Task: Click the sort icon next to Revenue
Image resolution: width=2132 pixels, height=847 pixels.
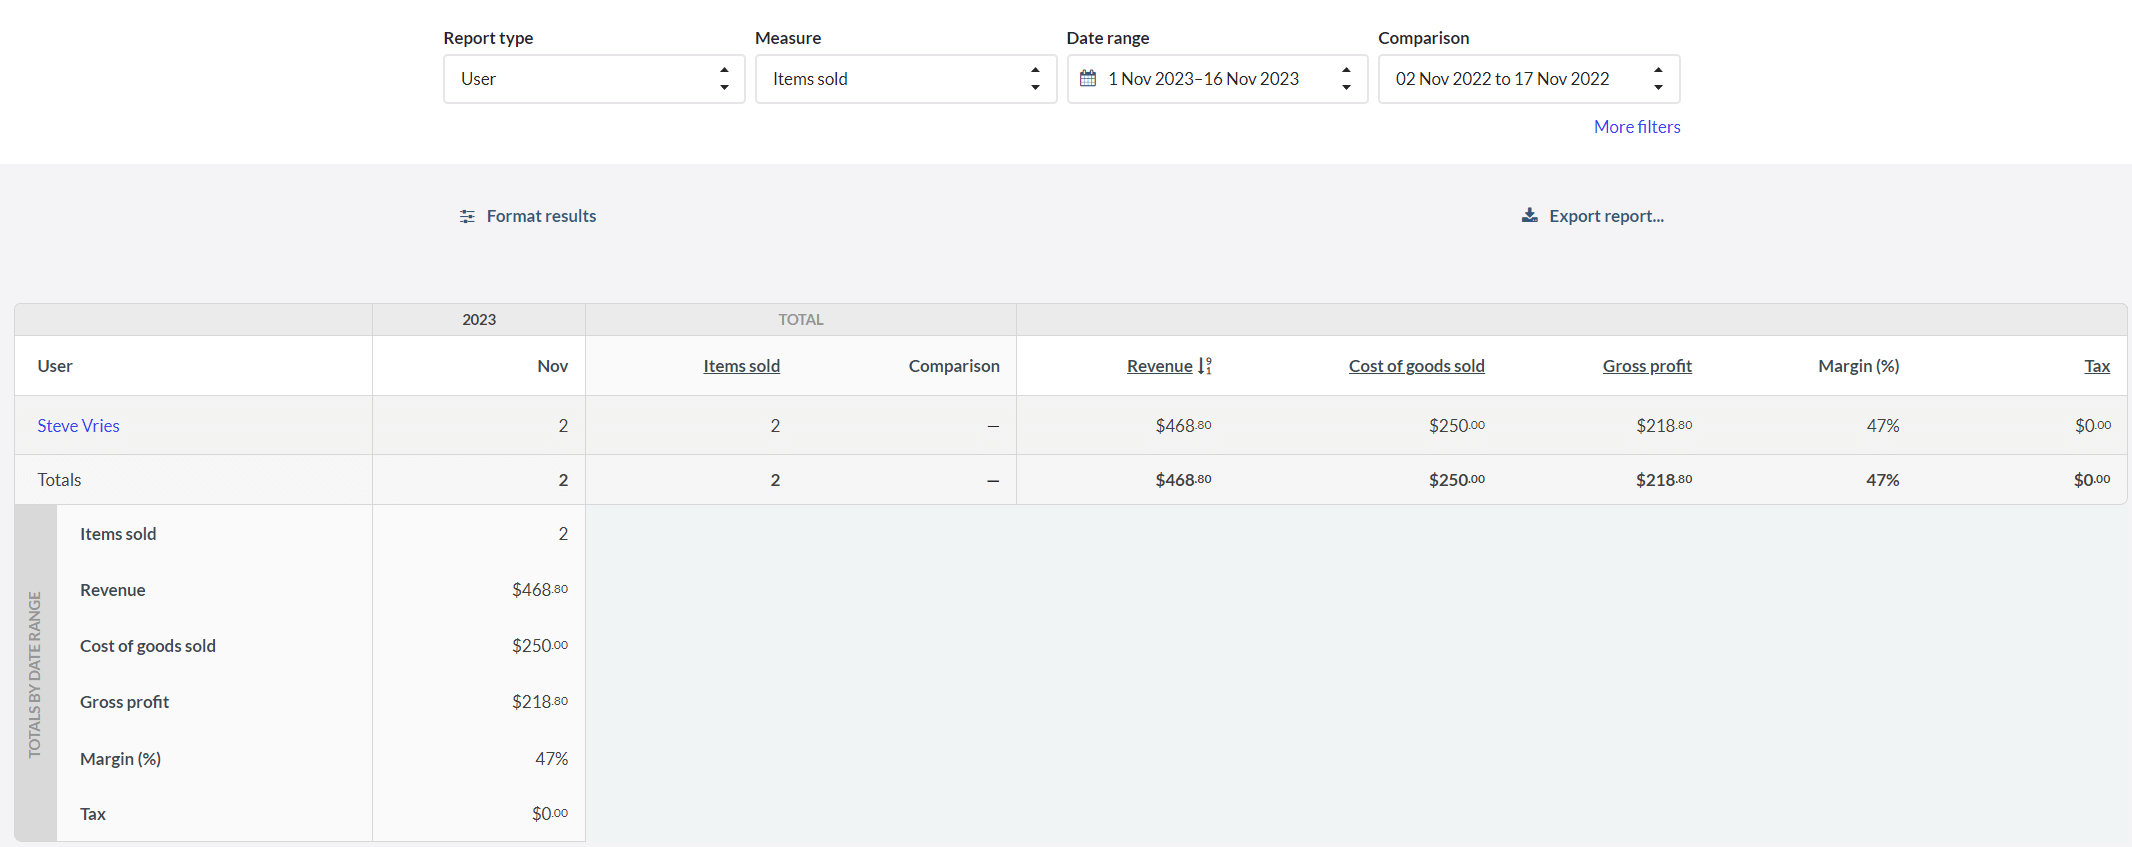Action: (1205, 366)
